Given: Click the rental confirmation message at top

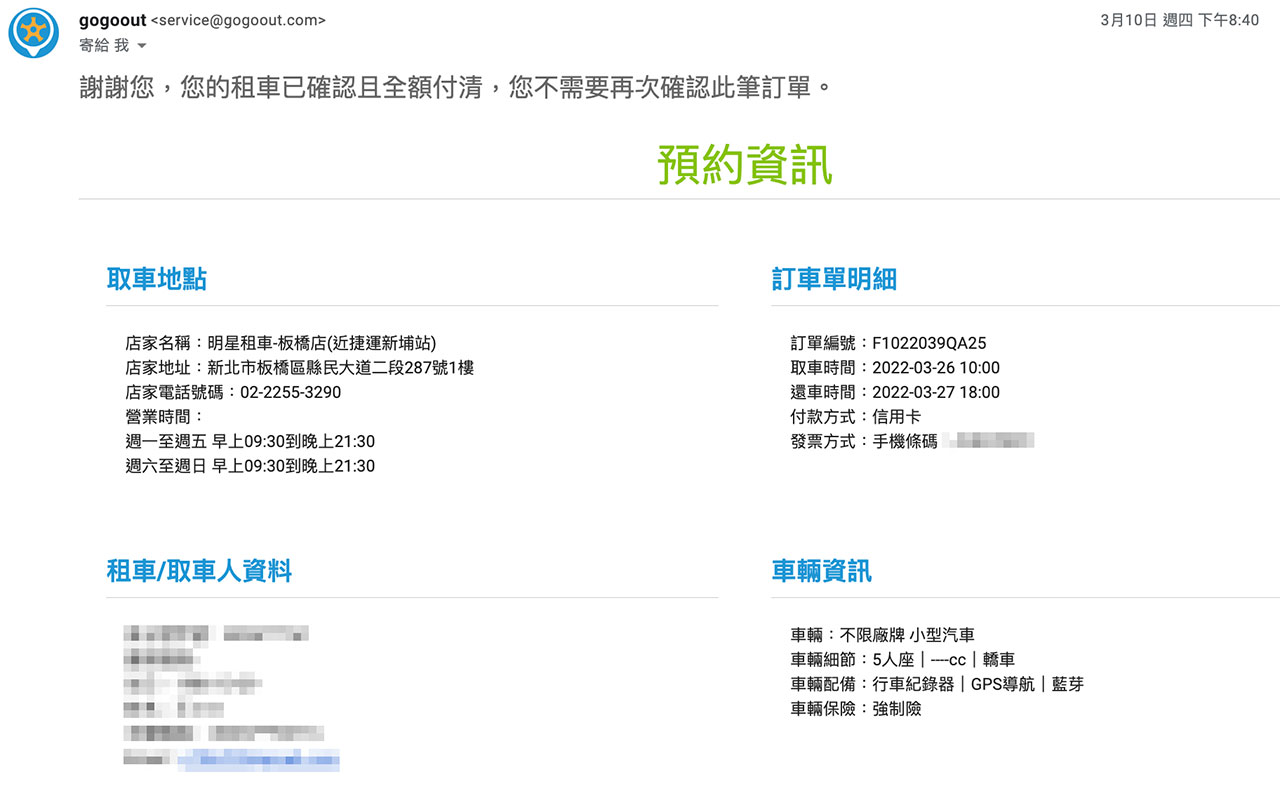Looking at the screenshot, I should (x=455, y=87).
